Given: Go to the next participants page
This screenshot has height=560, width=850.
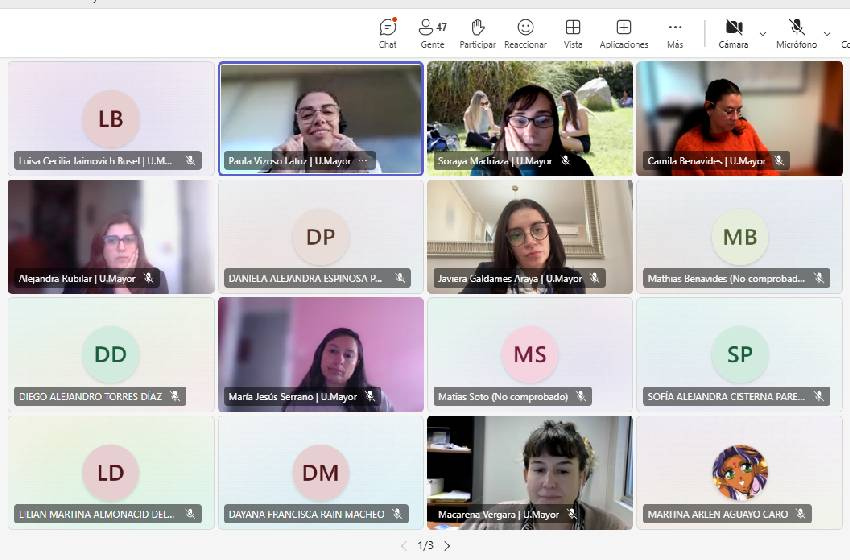Looking at the screenshot, I should [447, 546].
